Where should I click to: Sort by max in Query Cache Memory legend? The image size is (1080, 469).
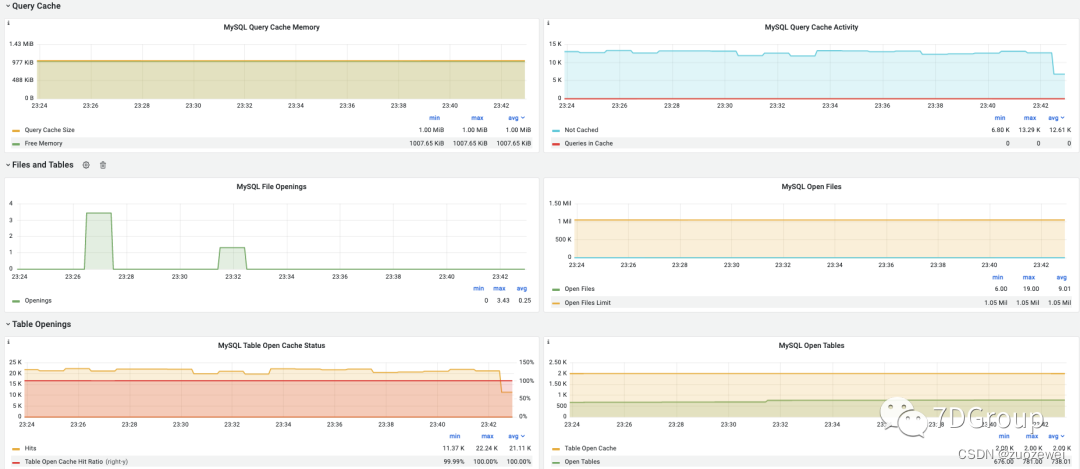[x=477, y=118]
